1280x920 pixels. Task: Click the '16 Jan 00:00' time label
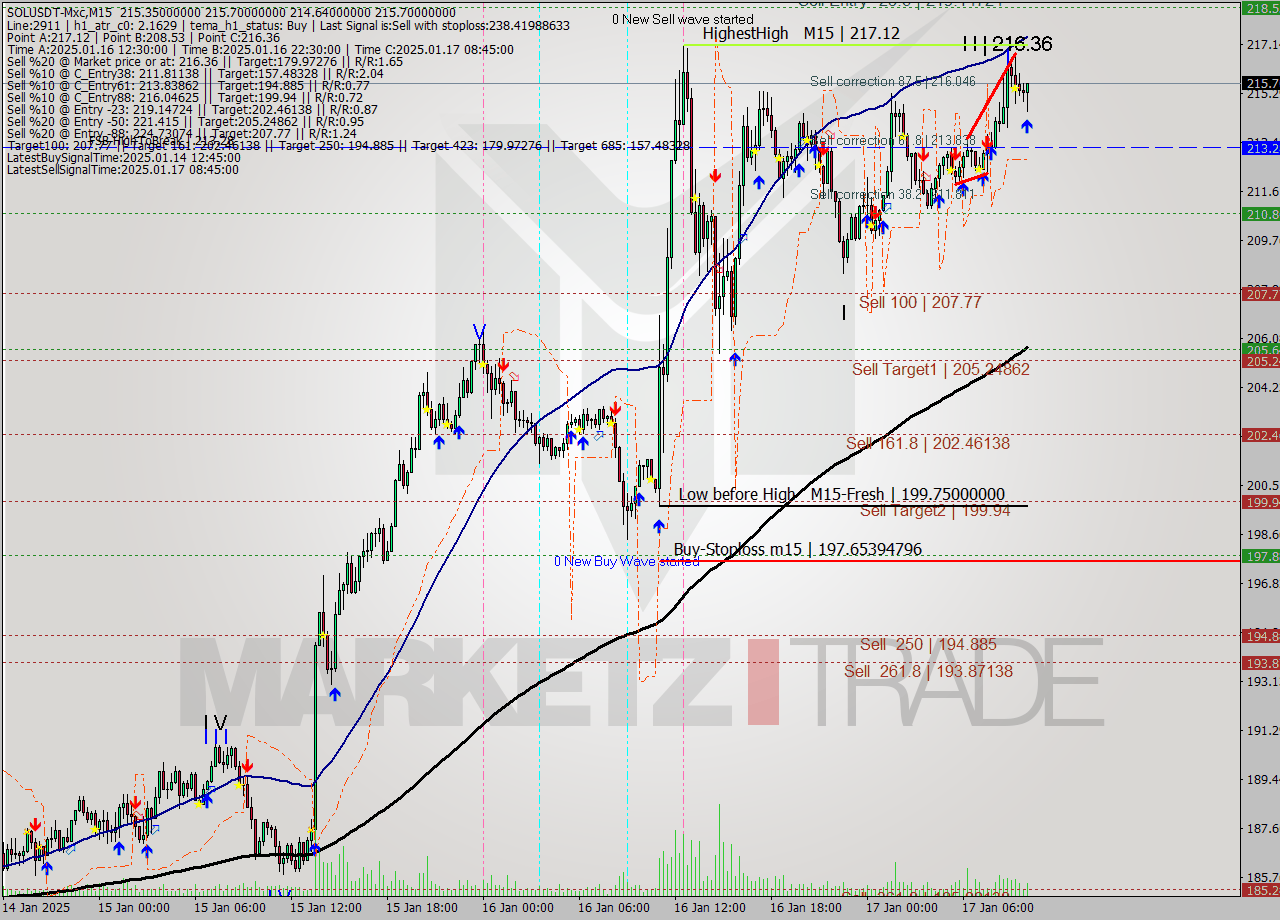click(519, 908)
